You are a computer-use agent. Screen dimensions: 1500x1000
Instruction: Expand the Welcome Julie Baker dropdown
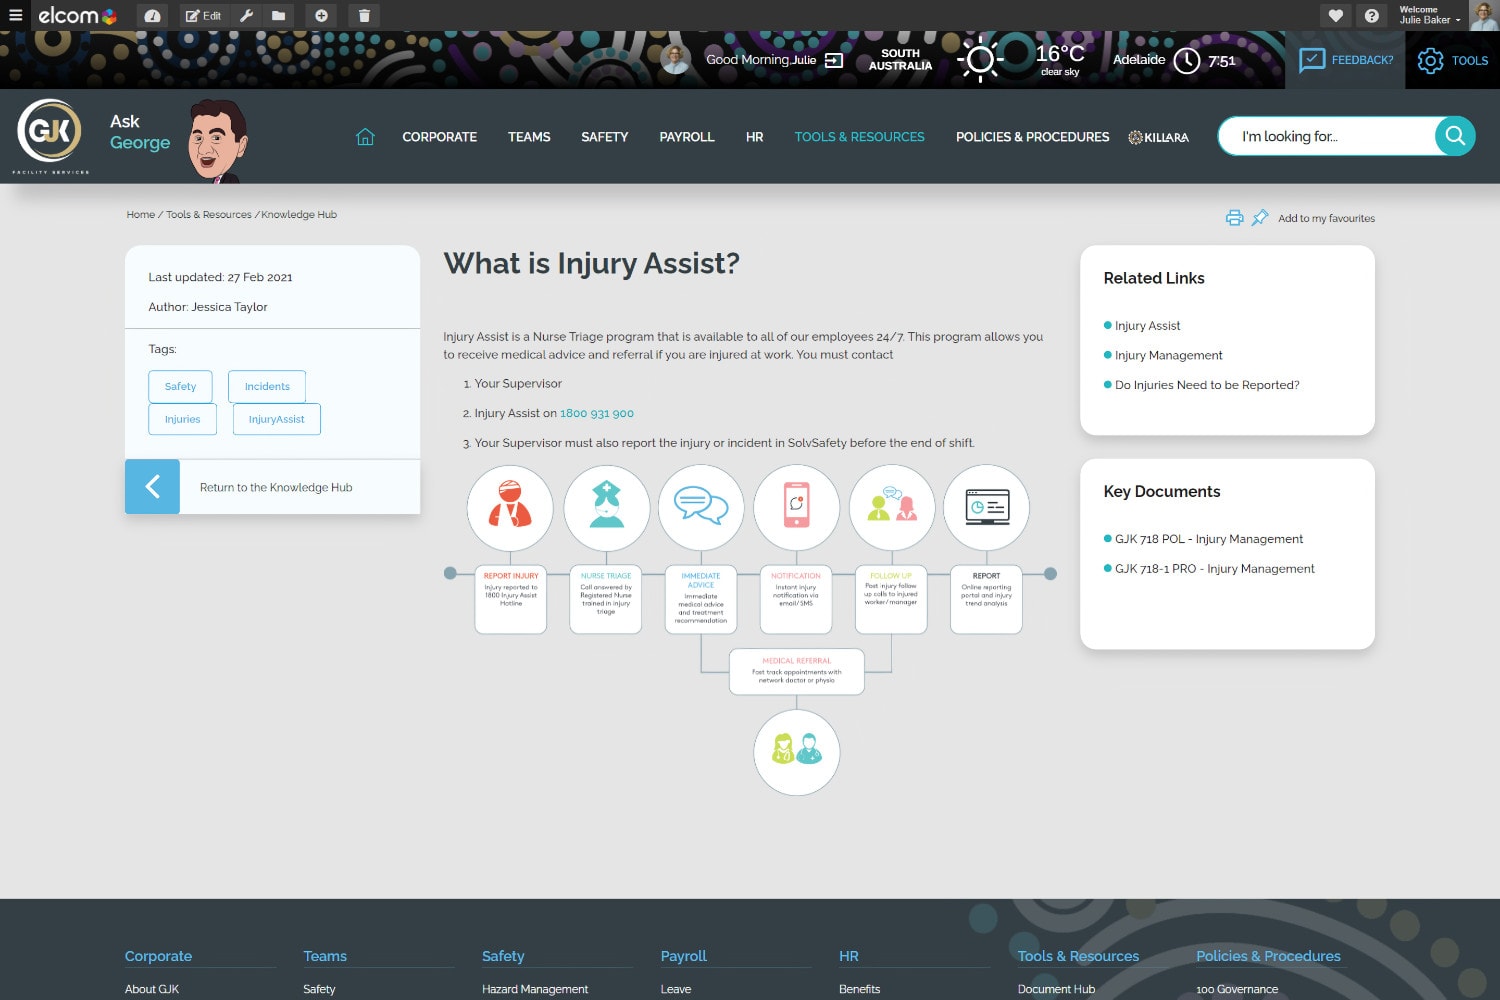(1430, 15)
